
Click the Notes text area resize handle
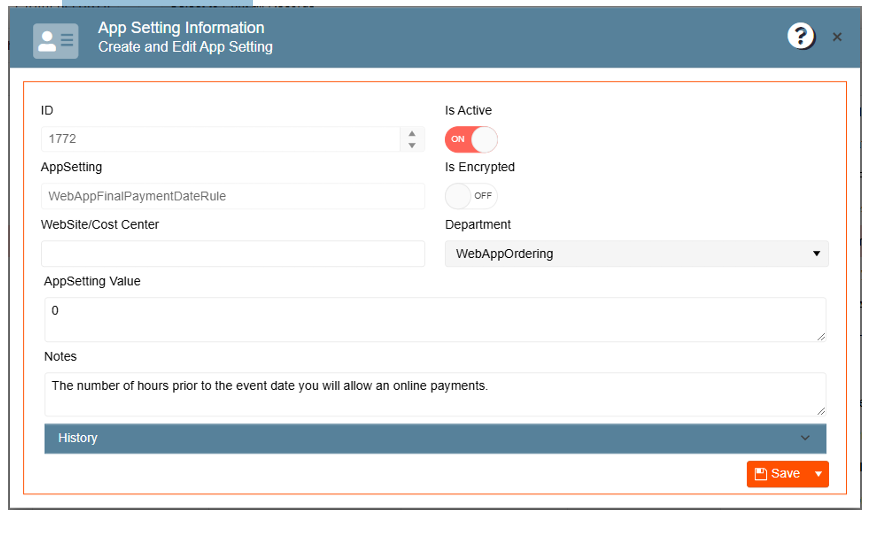[x=821, y=410]
